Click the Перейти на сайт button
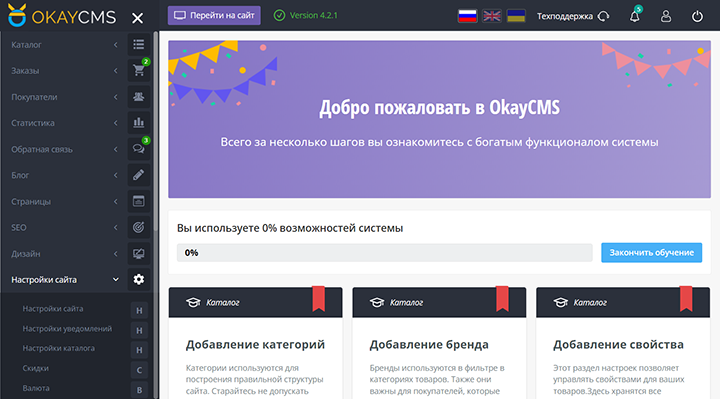The image size is (720, 399). tap(214, 15)
